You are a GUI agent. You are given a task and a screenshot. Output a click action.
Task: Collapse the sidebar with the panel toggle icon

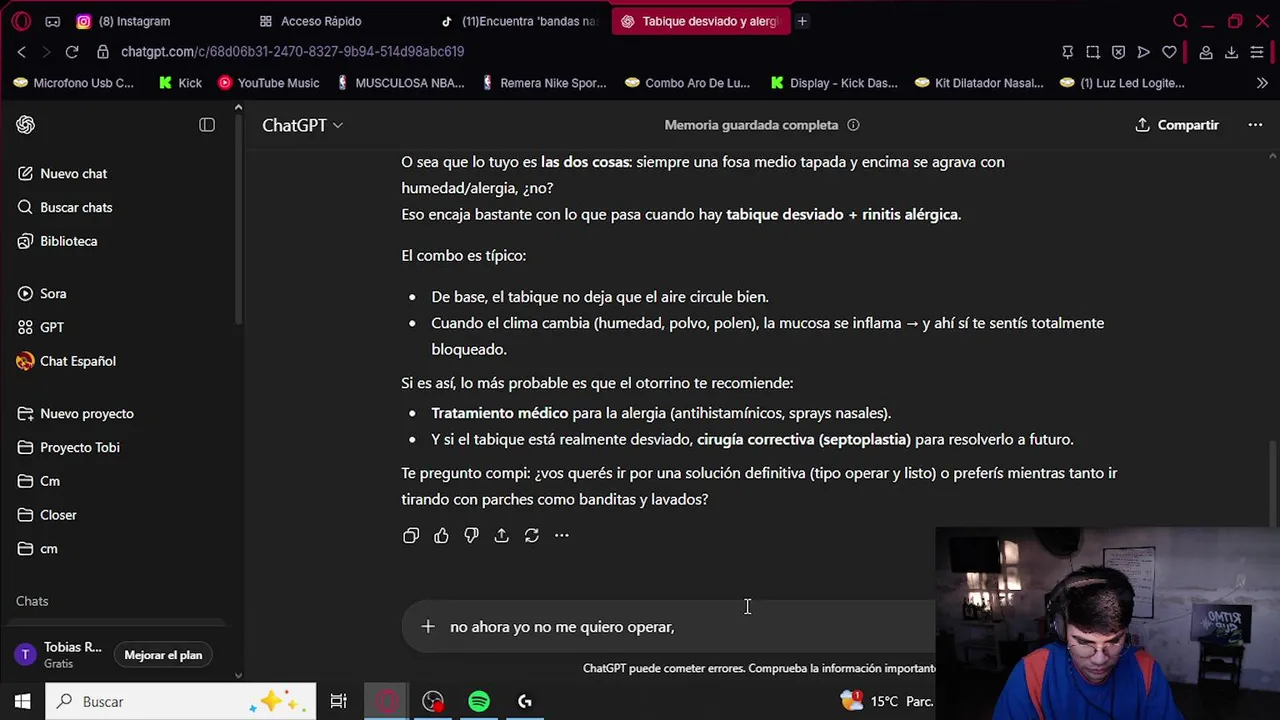coord(207,125)
